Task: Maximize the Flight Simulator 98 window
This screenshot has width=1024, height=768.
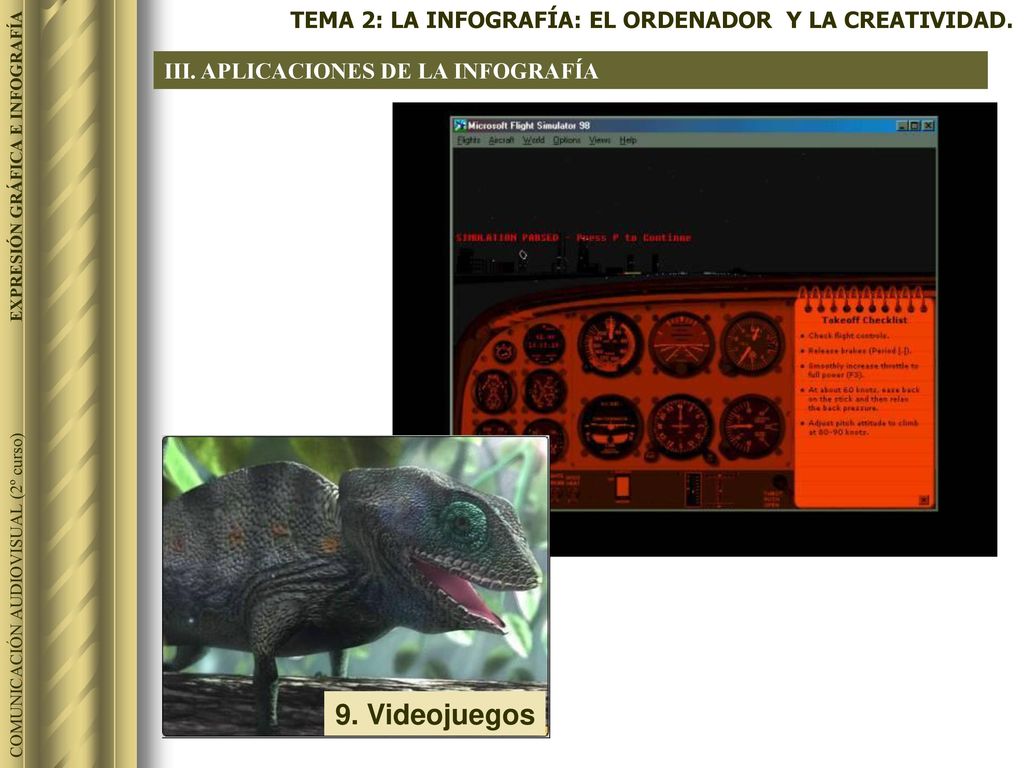Action: tap(914, 125)
